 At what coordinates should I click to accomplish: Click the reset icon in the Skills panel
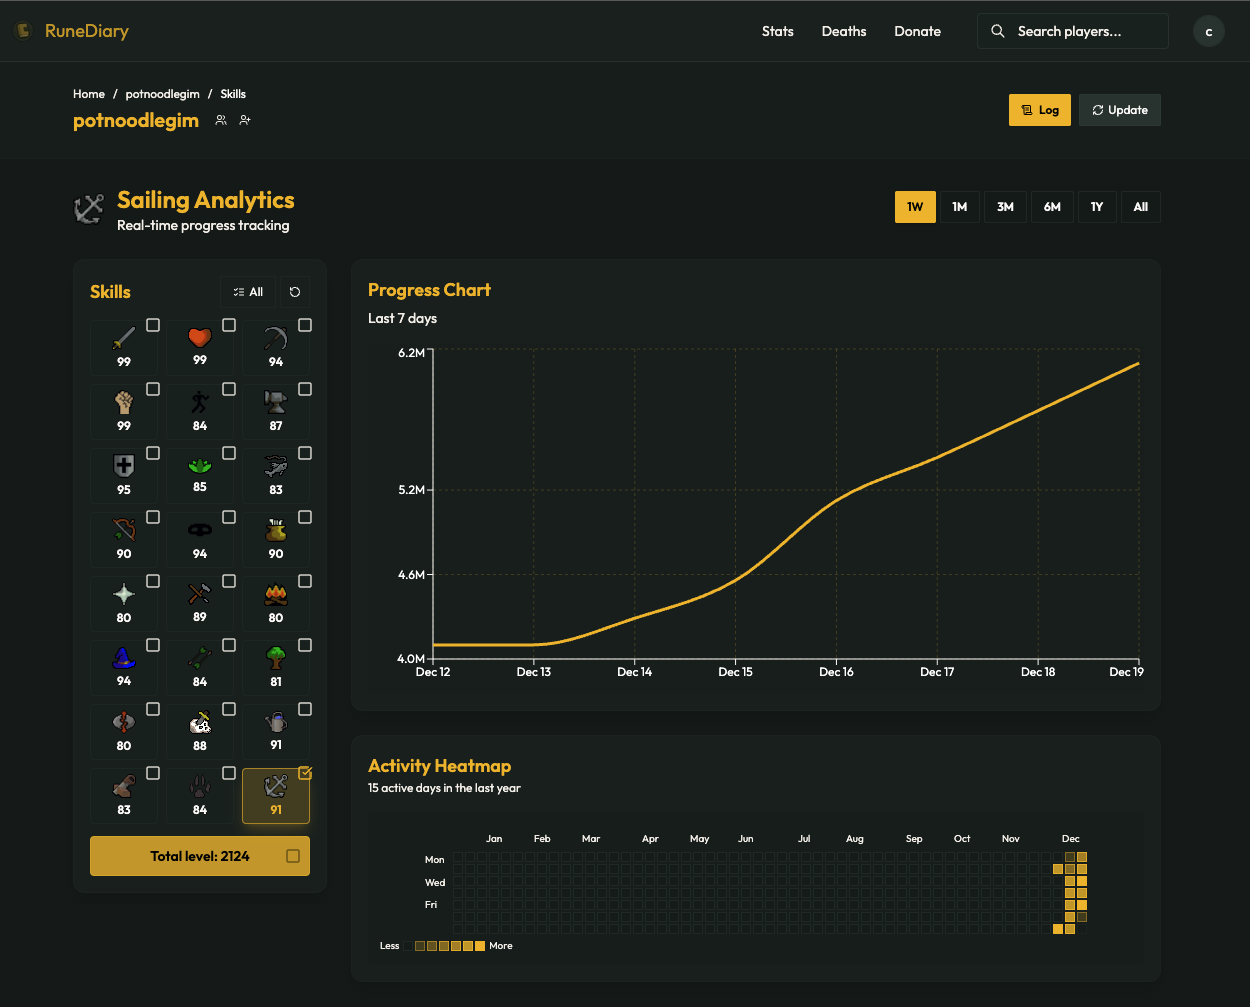[294, 291]
